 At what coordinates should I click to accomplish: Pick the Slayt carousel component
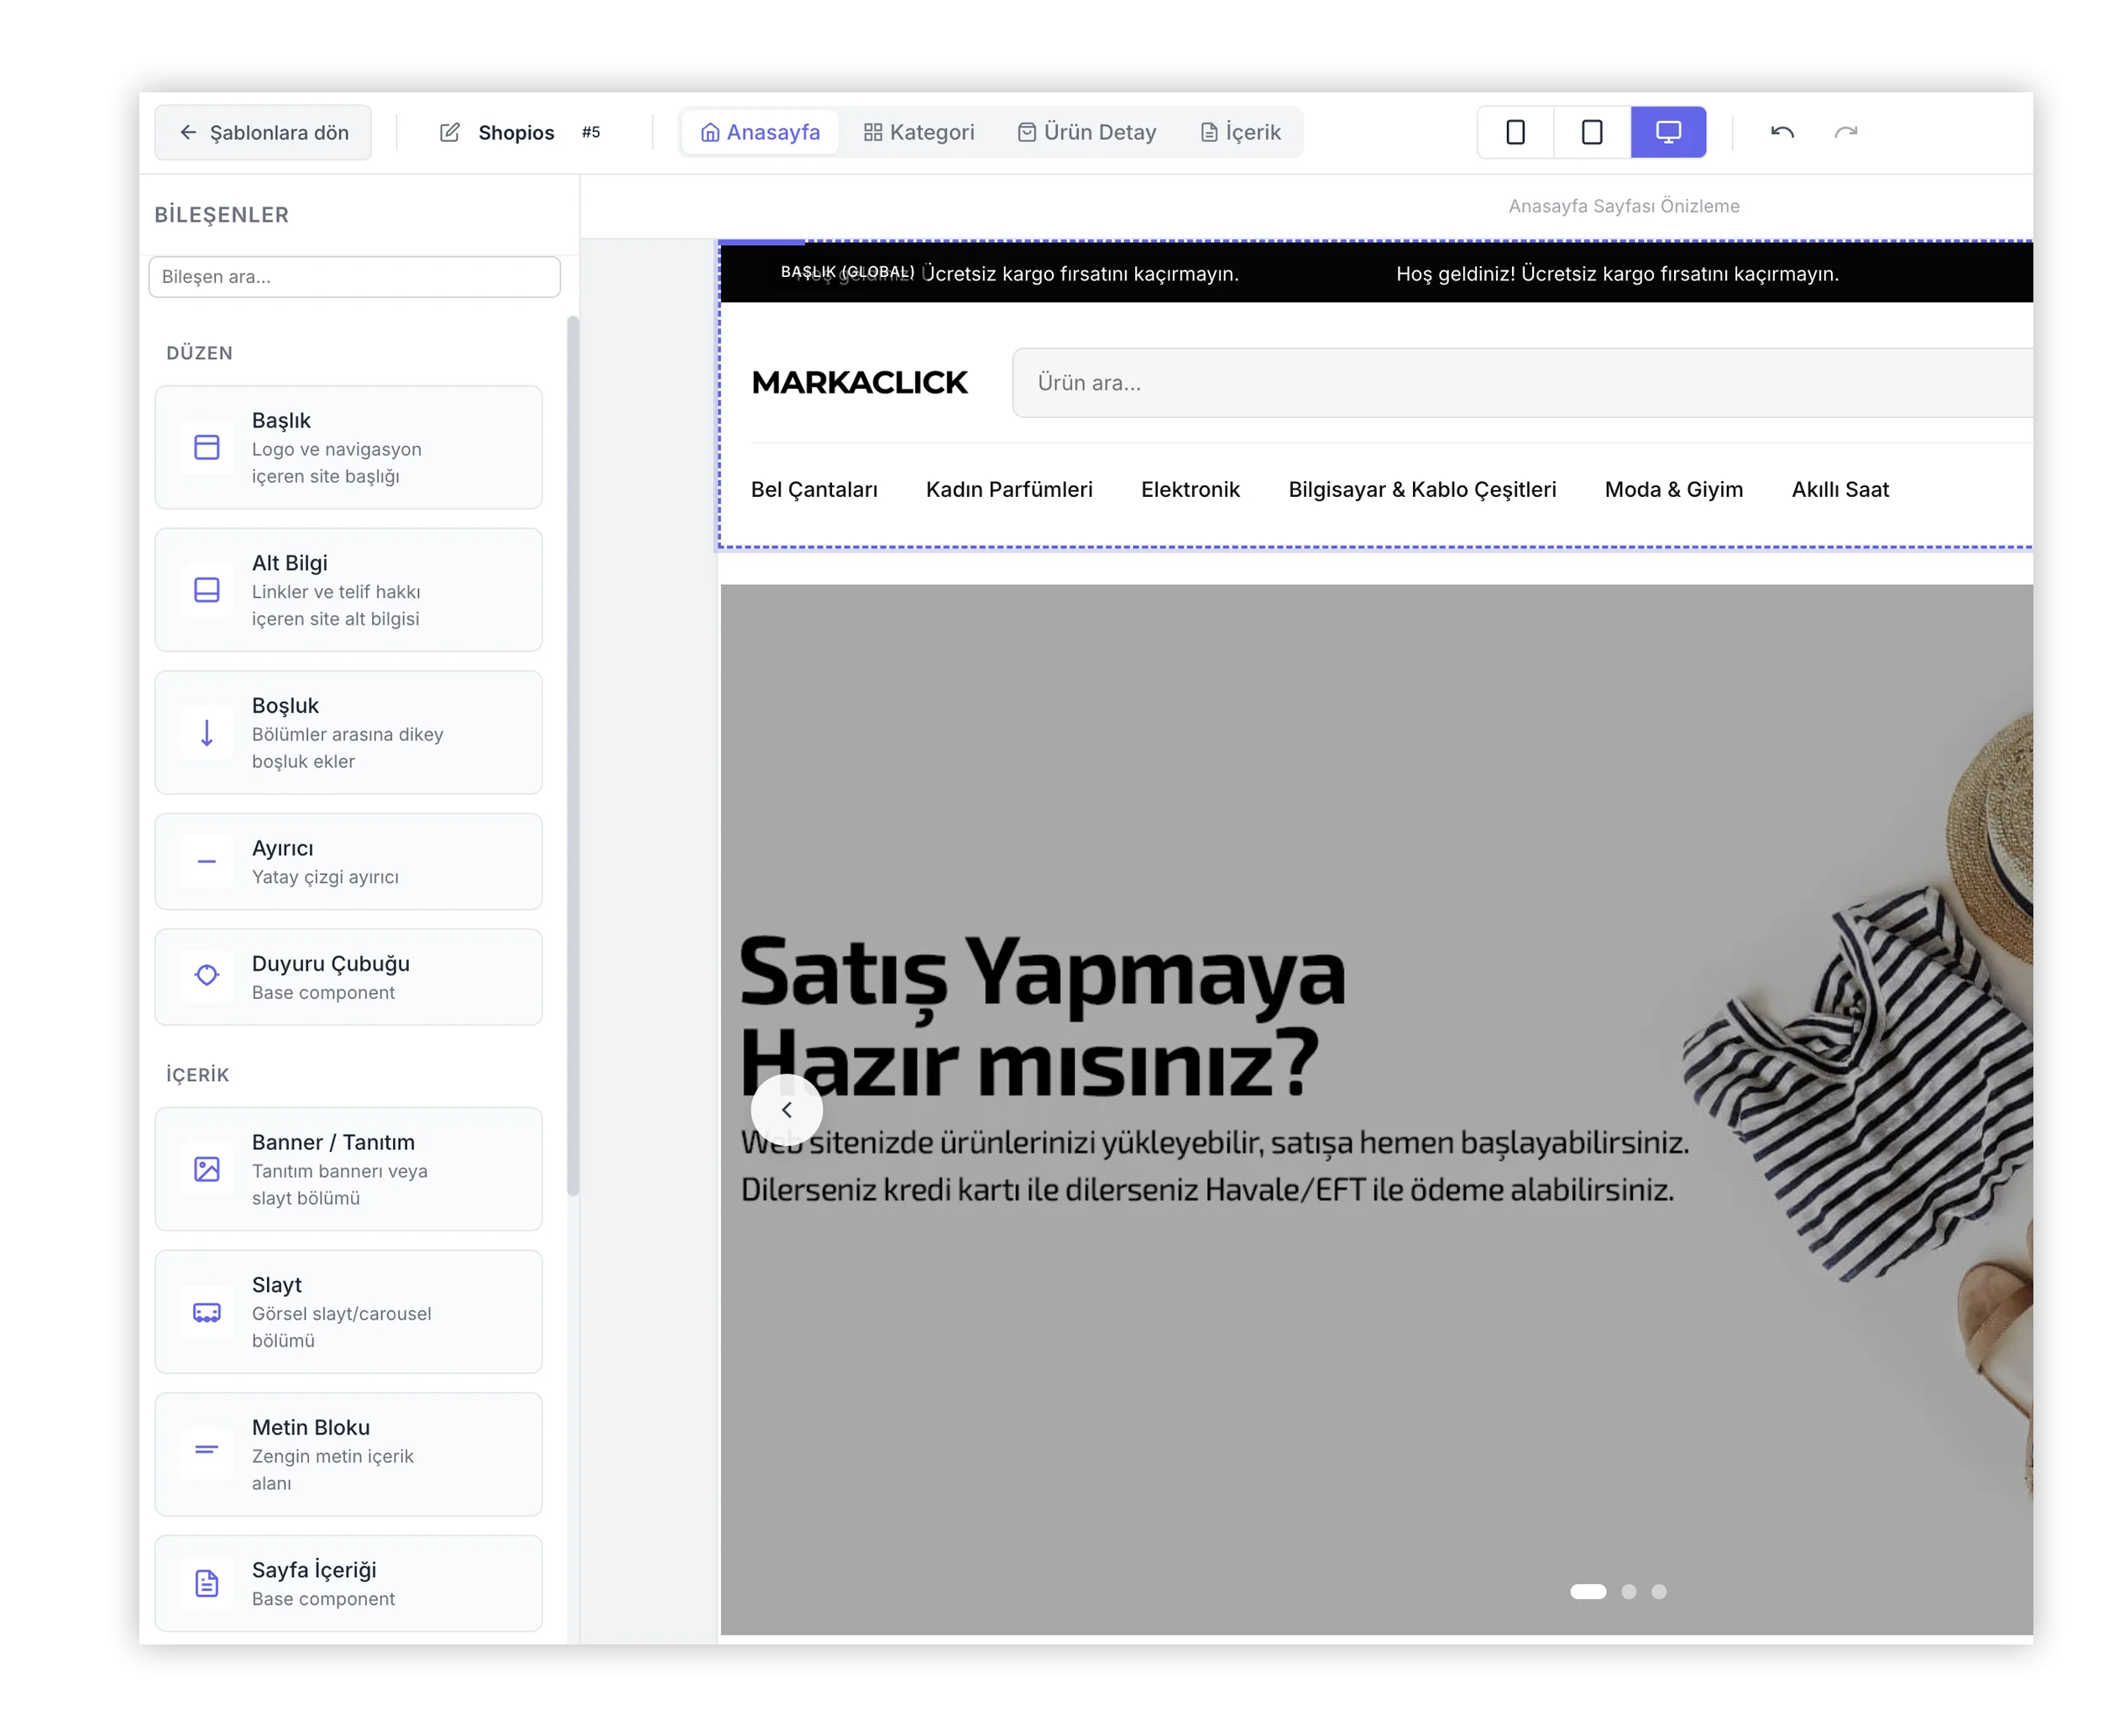point(348,1311)
